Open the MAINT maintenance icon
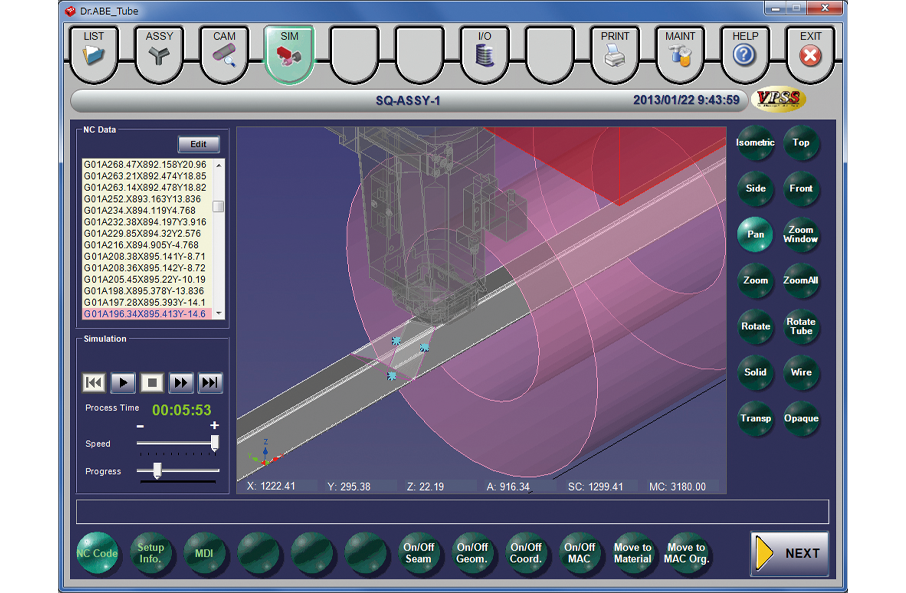The height and width of the screenshot is (593, 906). coord(680,53)
